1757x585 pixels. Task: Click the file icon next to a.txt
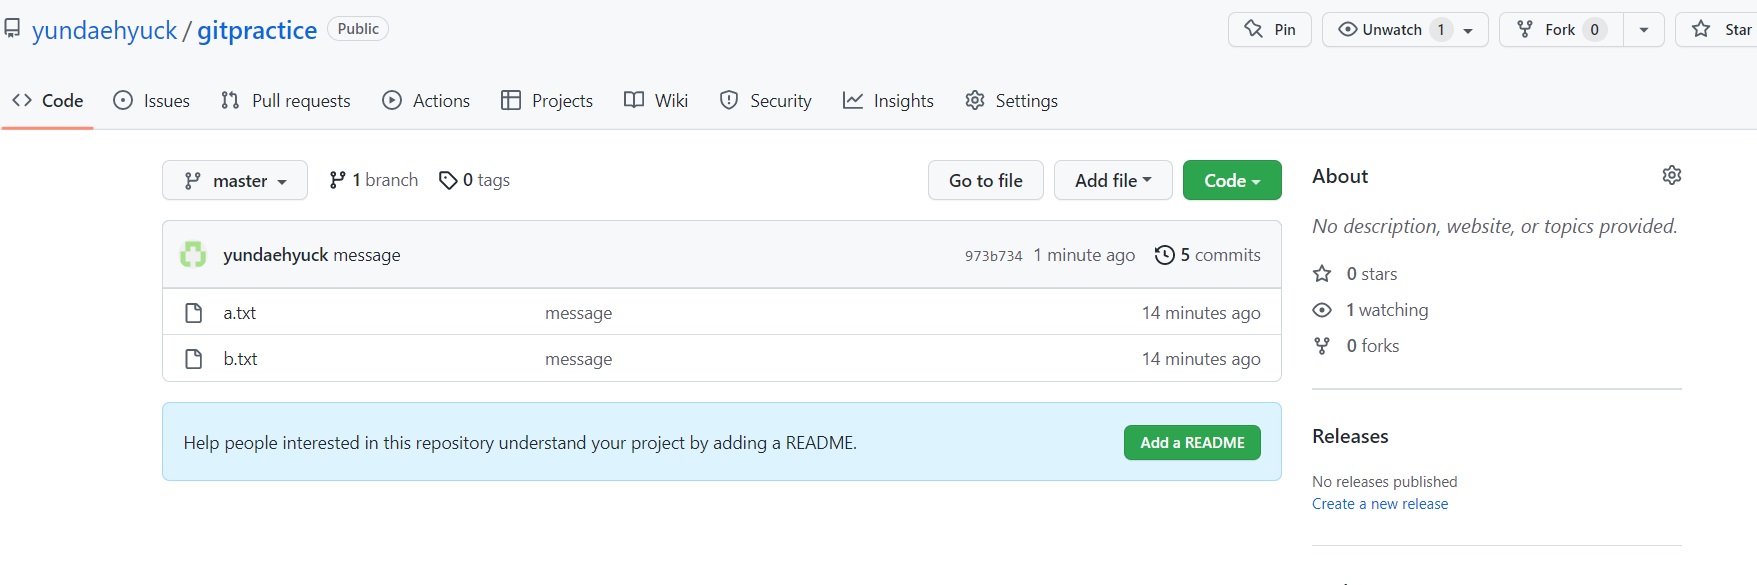click(x=194, y=313)
